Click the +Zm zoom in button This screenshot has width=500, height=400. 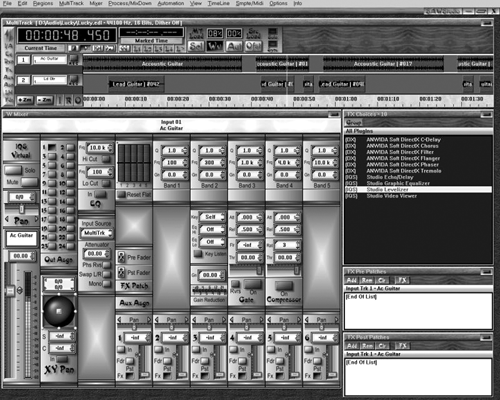(25, 100)
